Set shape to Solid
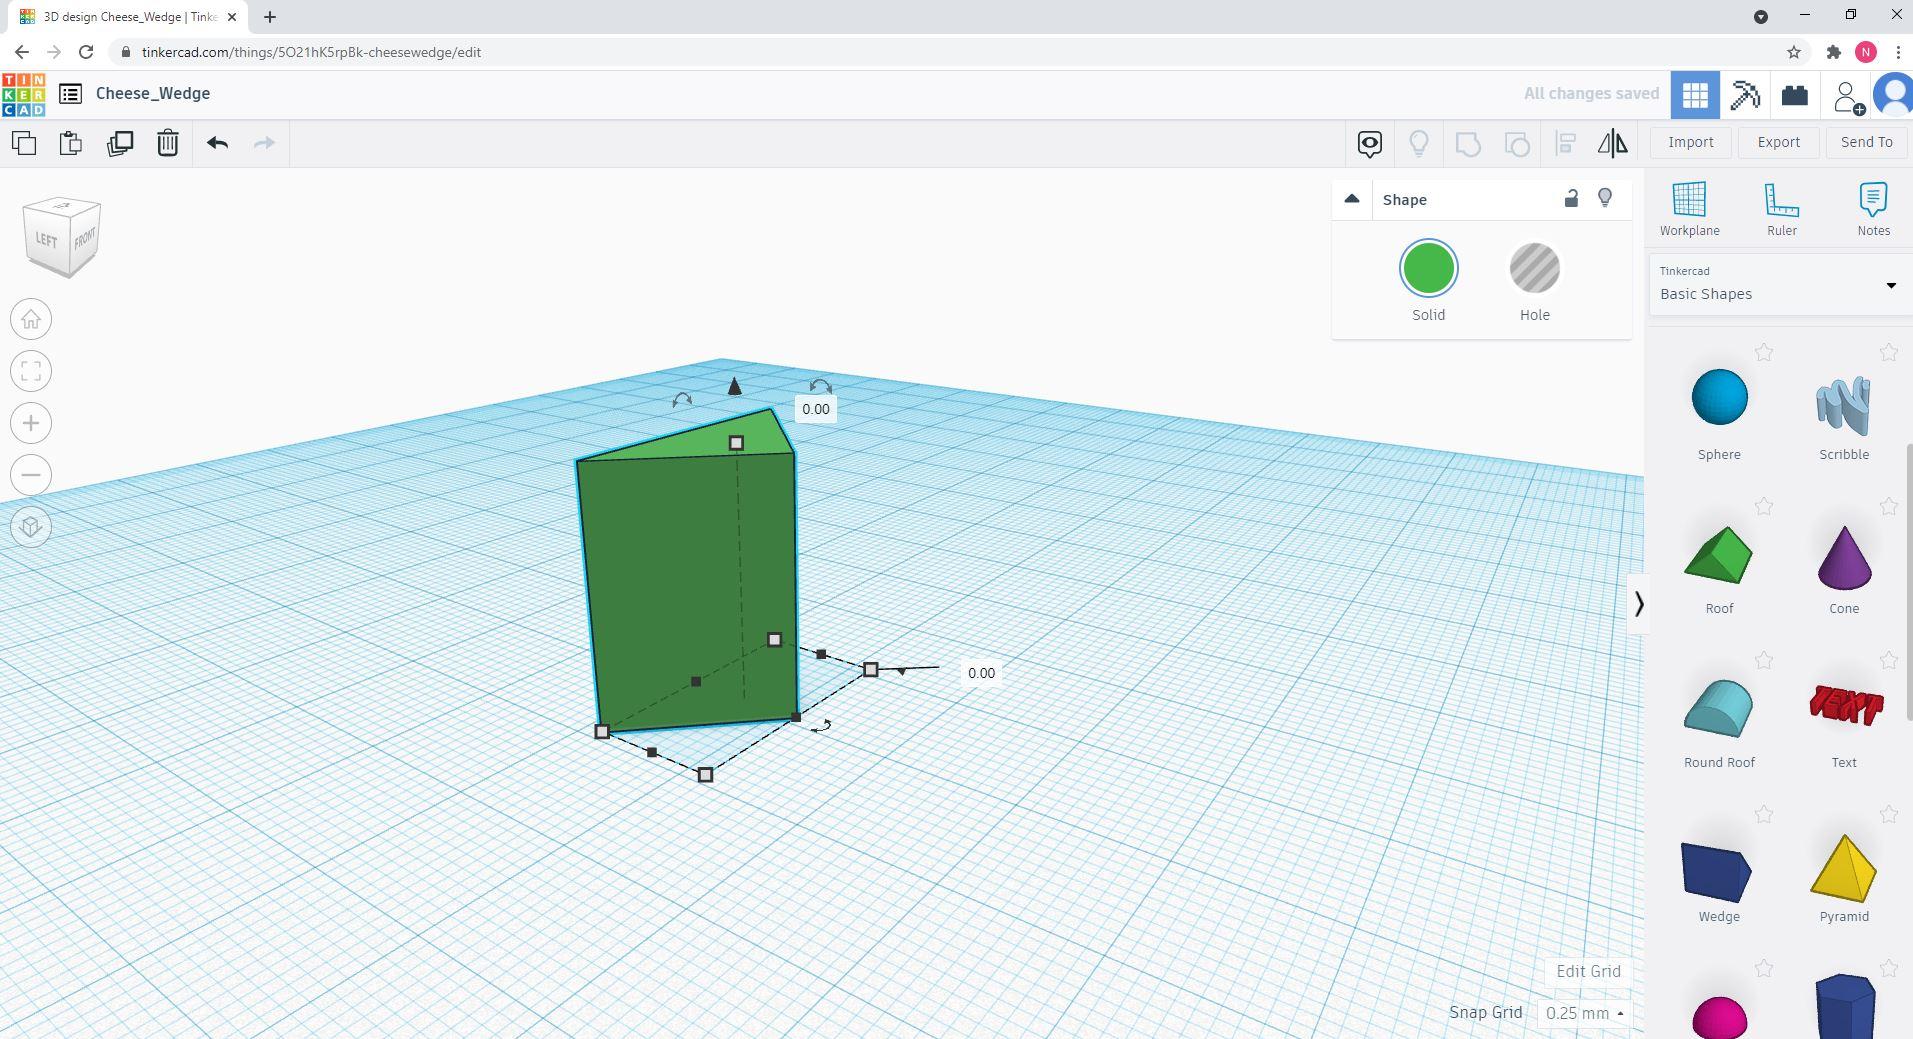Viewport: 1913px width, 1039px height. tap(1428, 269)
